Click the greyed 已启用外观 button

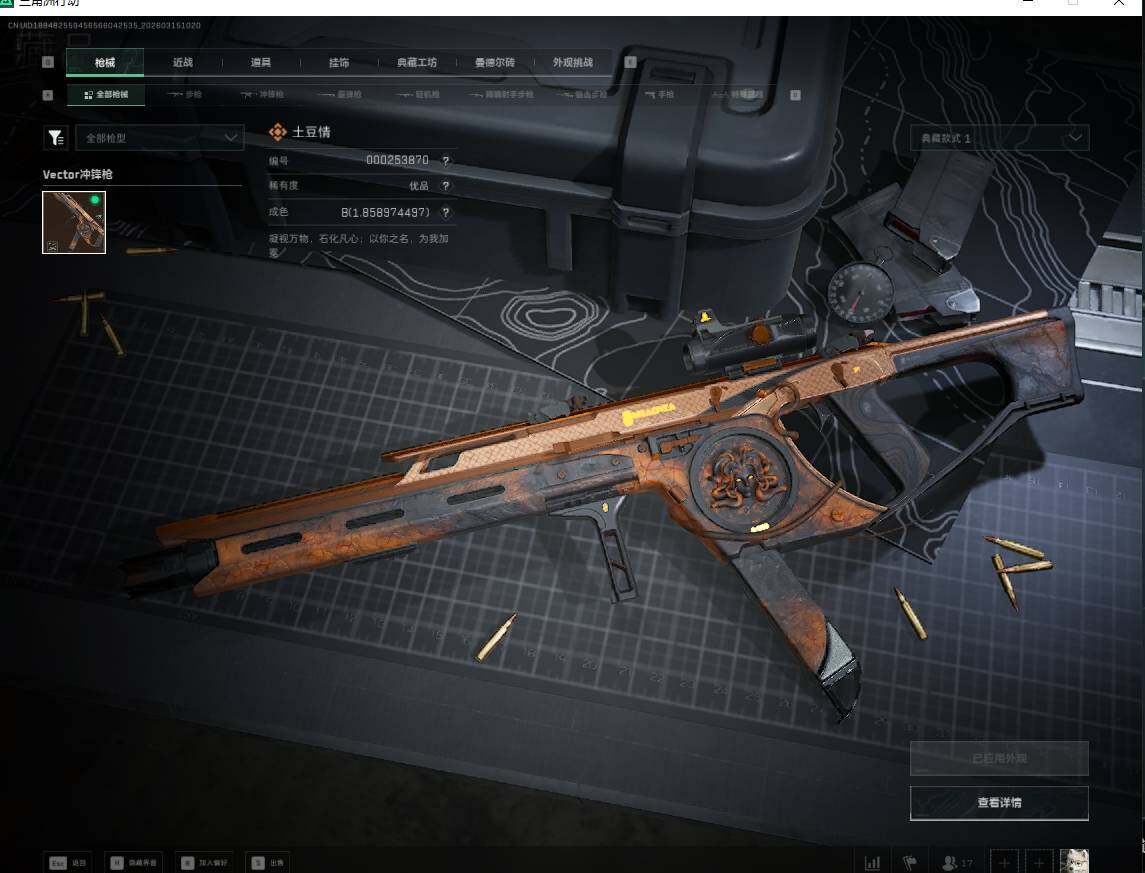(999, 758)
